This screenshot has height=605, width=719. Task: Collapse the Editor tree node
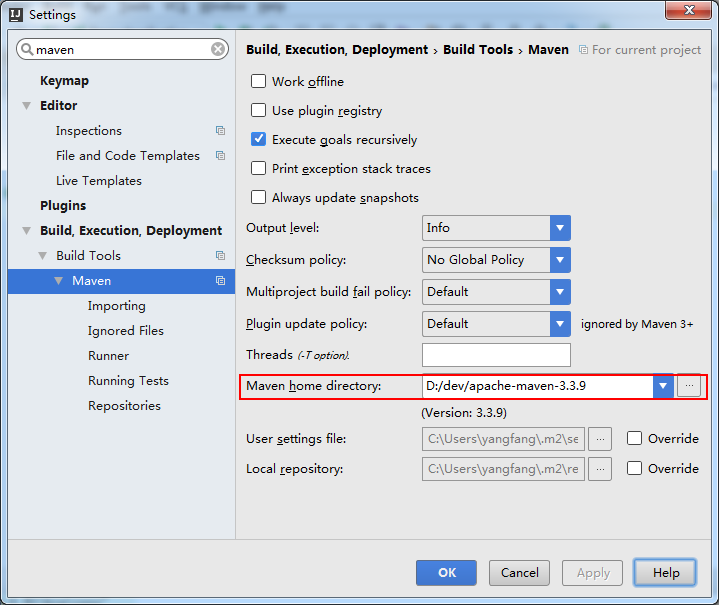tap(27, 106)
